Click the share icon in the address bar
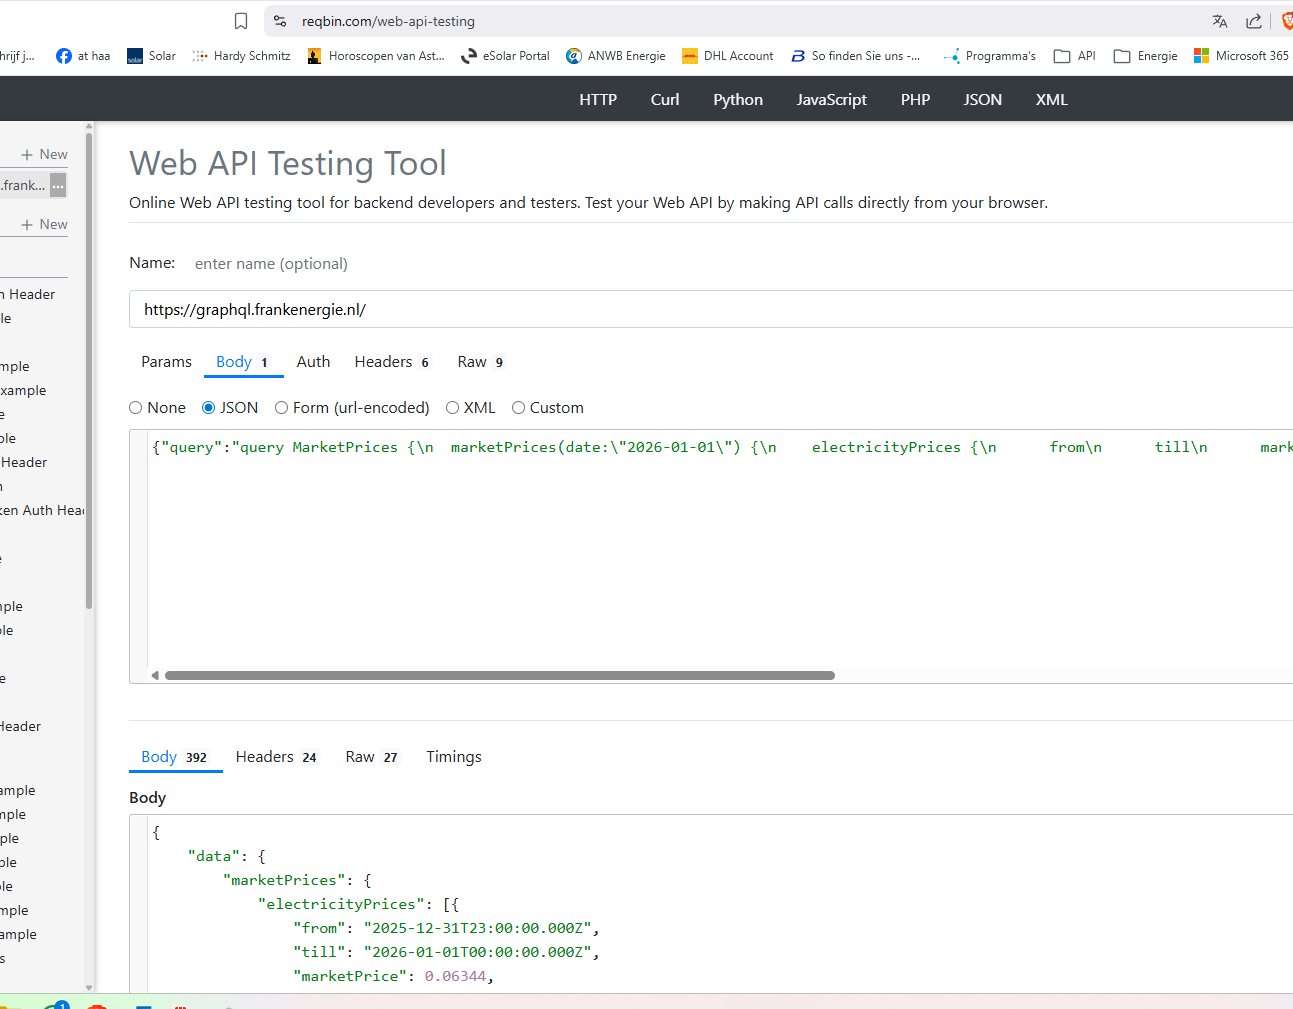The width and height of the screenshot is (1293, 1009). tap(1253, 21)
